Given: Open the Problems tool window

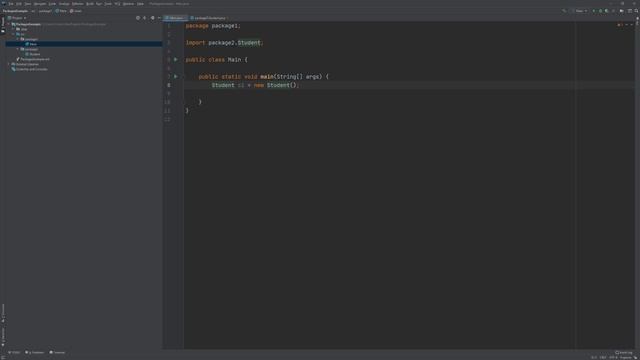Looking at the screenshot, I should (x=35, y=352).
